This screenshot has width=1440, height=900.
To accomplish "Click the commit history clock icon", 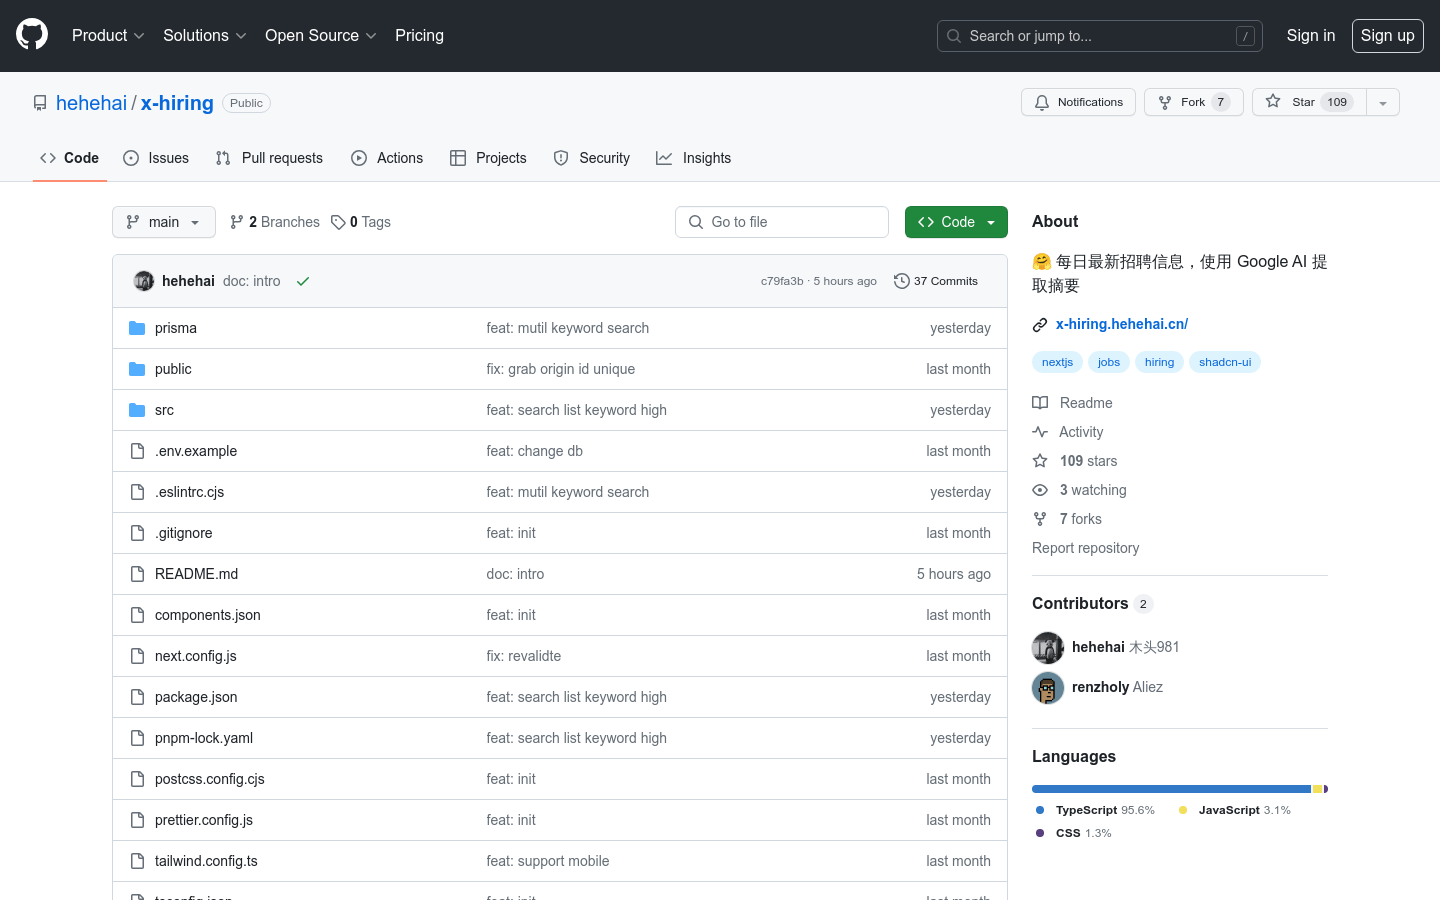I will (901, 281).
